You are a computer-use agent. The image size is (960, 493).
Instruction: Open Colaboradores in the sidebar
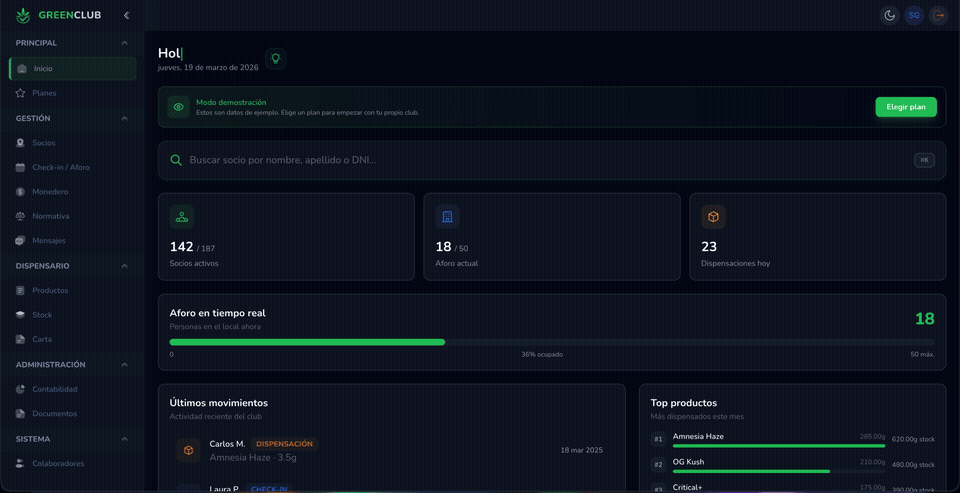pos(73,464)
